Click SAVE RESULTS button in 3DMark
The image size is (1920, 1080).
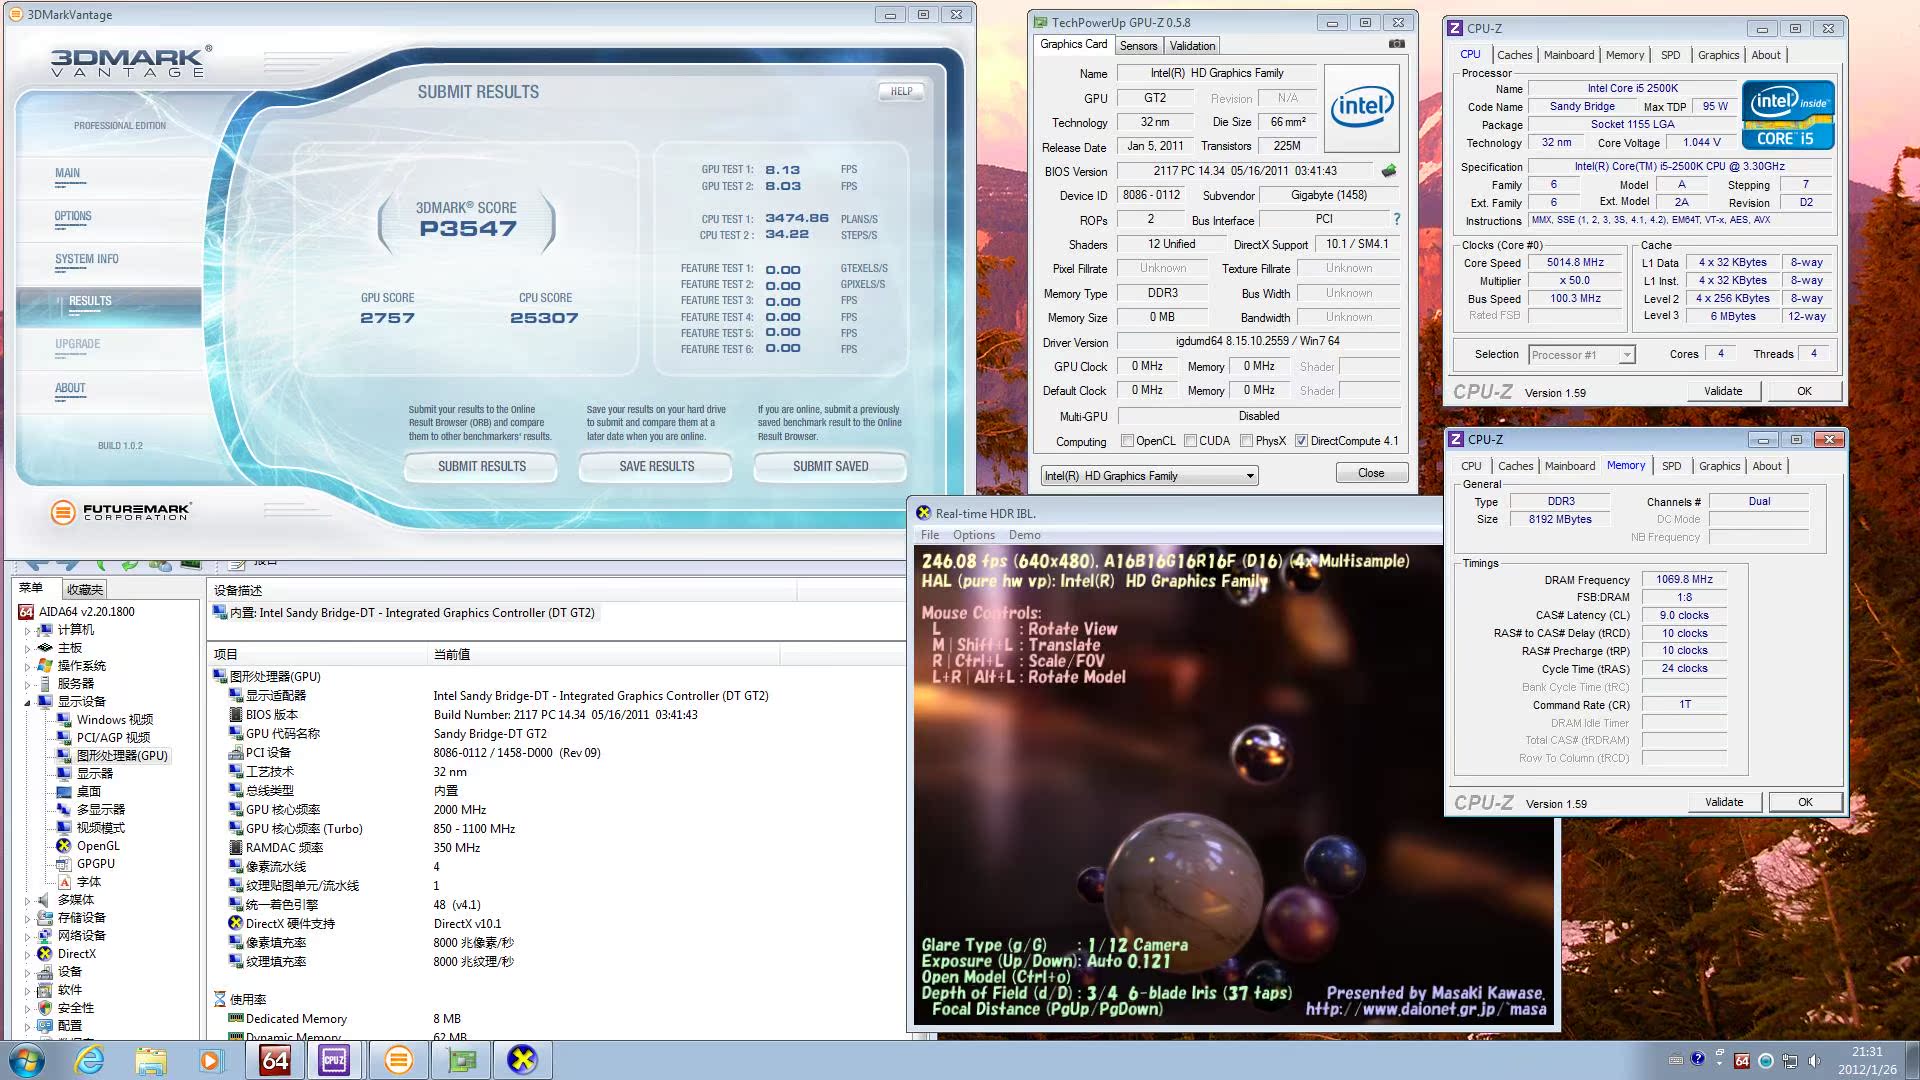coord(656,467)
